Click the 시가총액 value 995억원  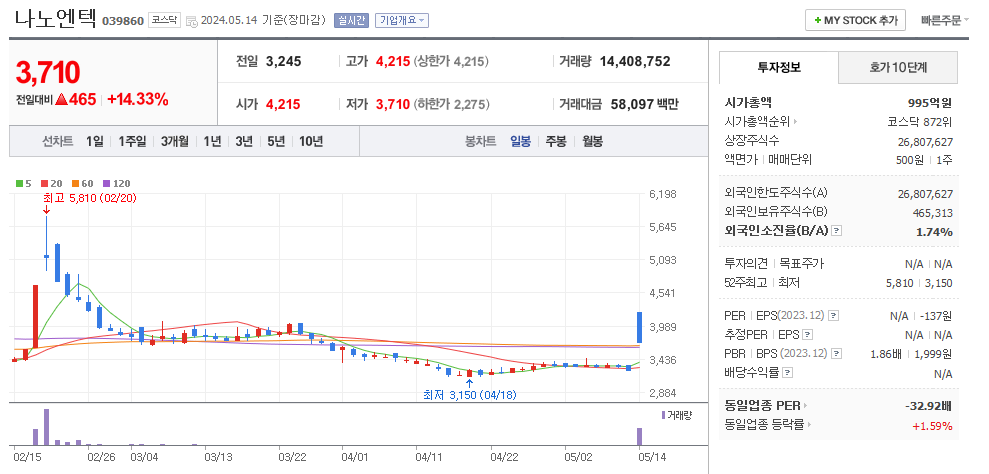[x=930, y=103]
